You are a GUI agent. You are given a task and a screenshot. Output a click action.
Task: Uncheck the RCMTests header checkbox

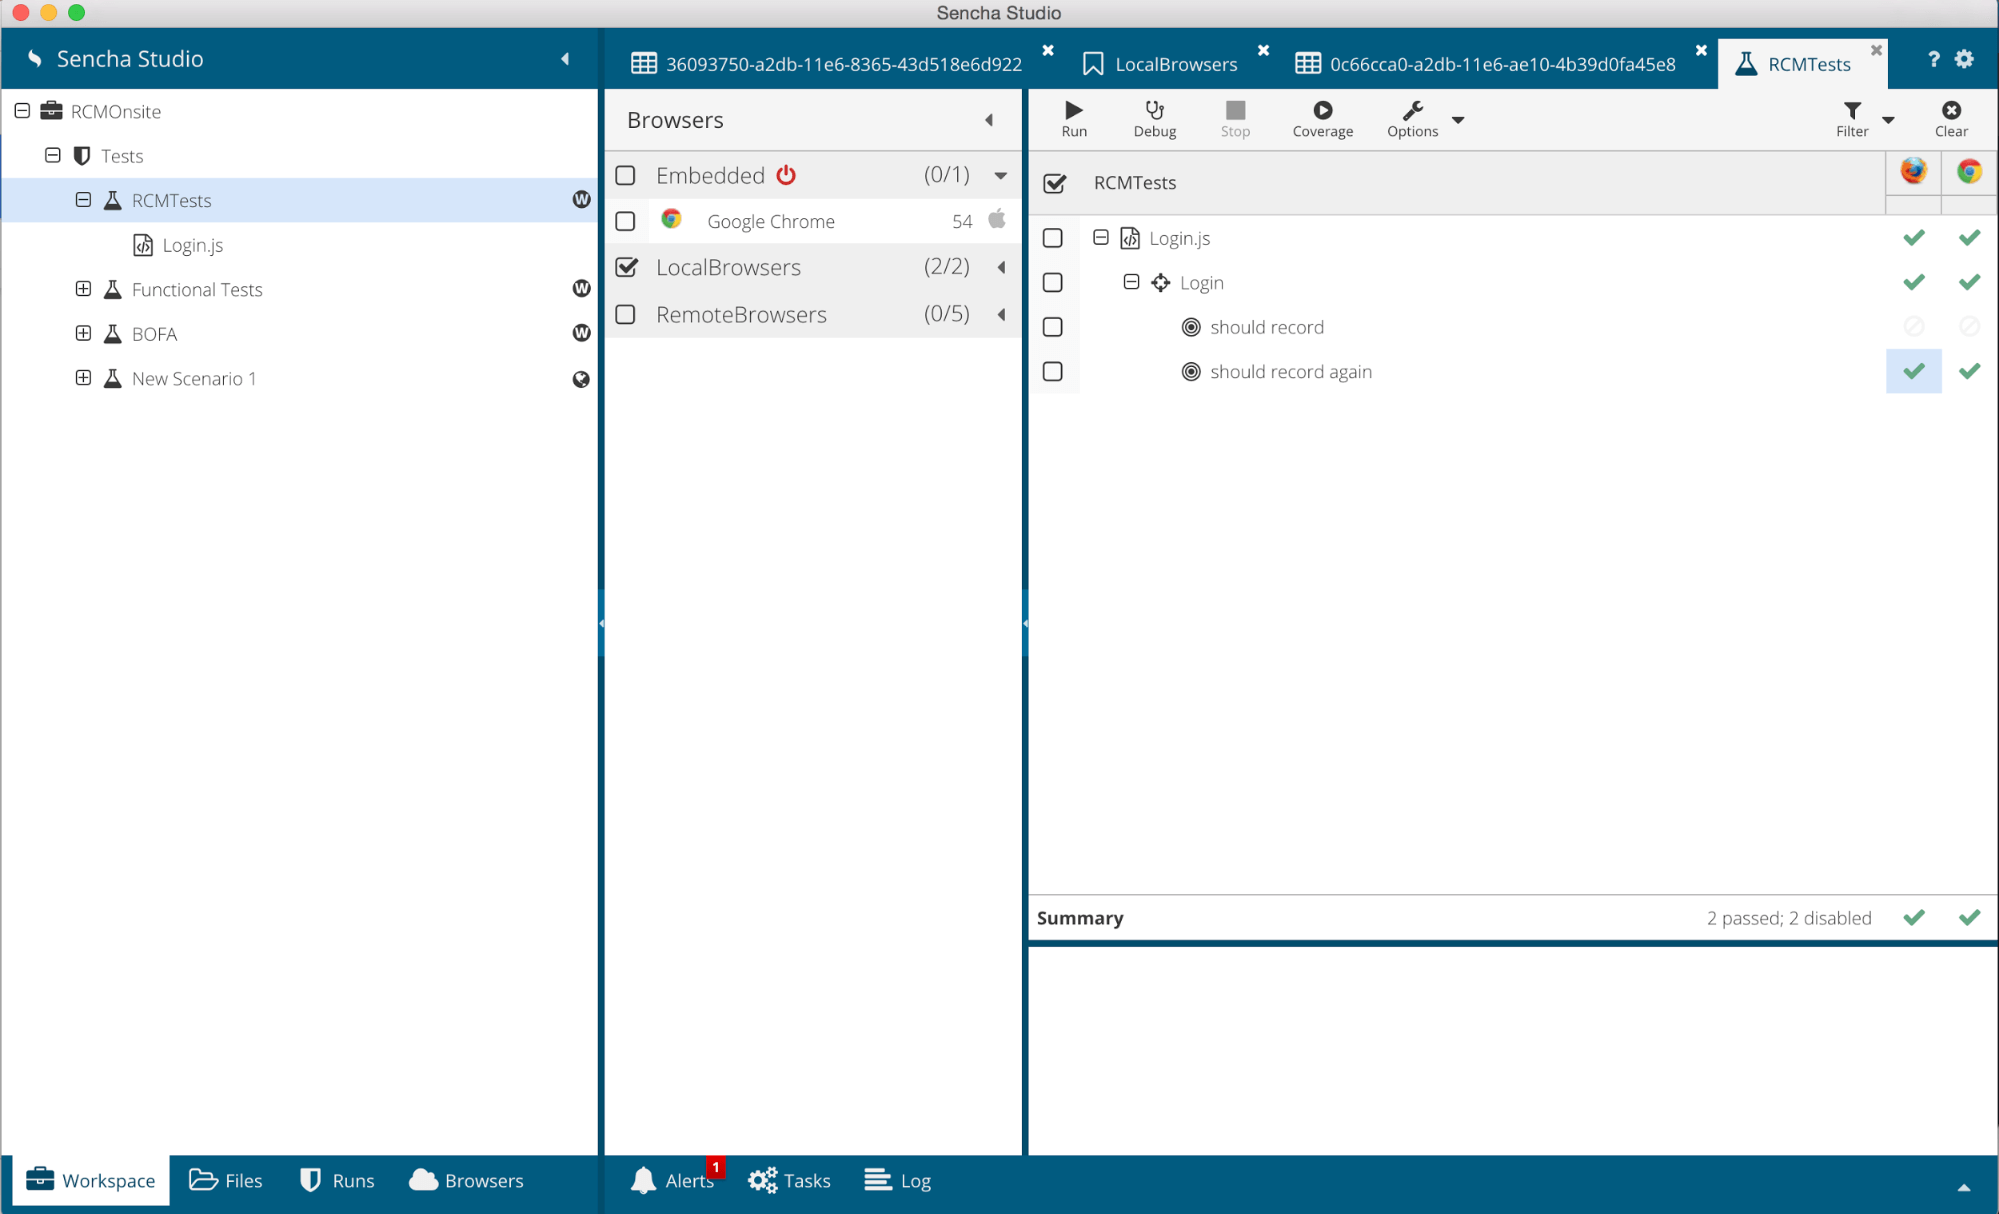(x=1054, y=183)
